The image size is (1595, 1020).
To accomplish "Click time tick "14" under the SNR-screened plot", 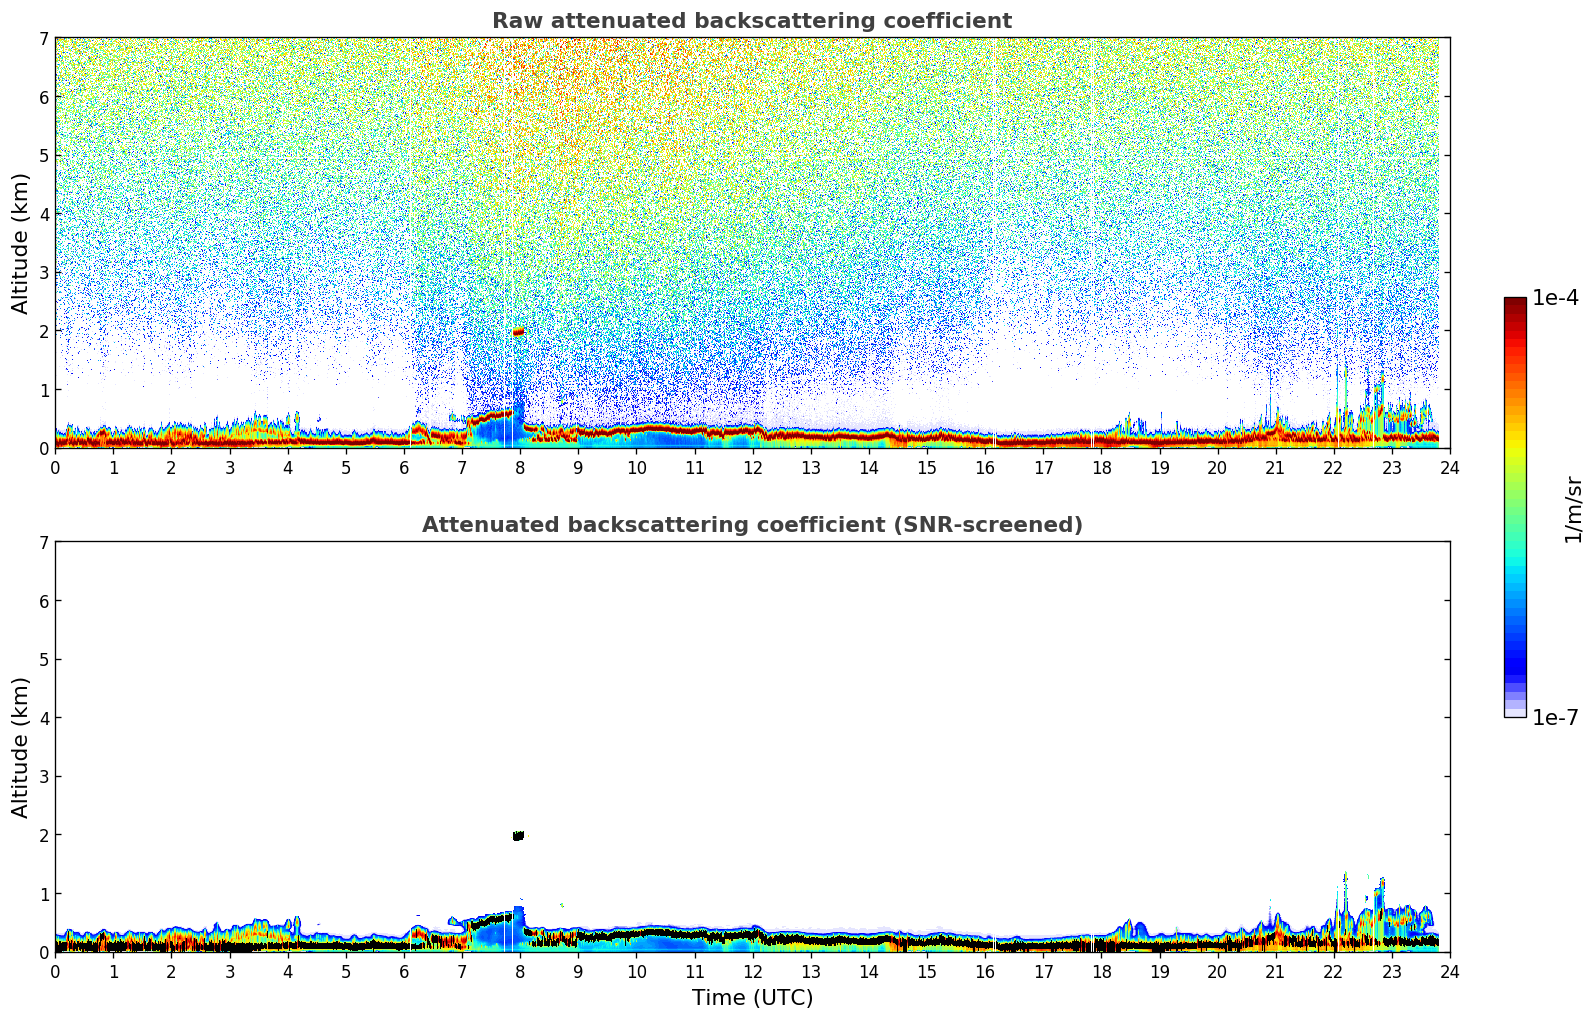I will [869, 971].
